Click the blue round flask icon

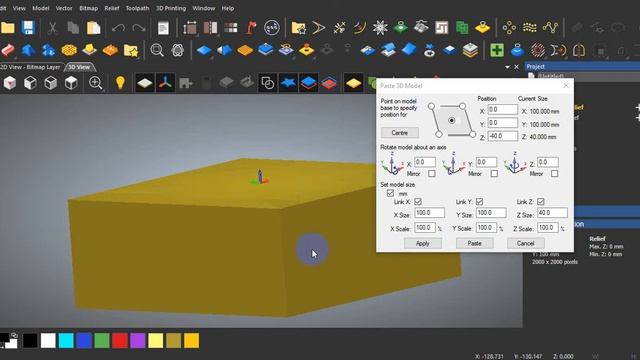(x=517, y=50)
